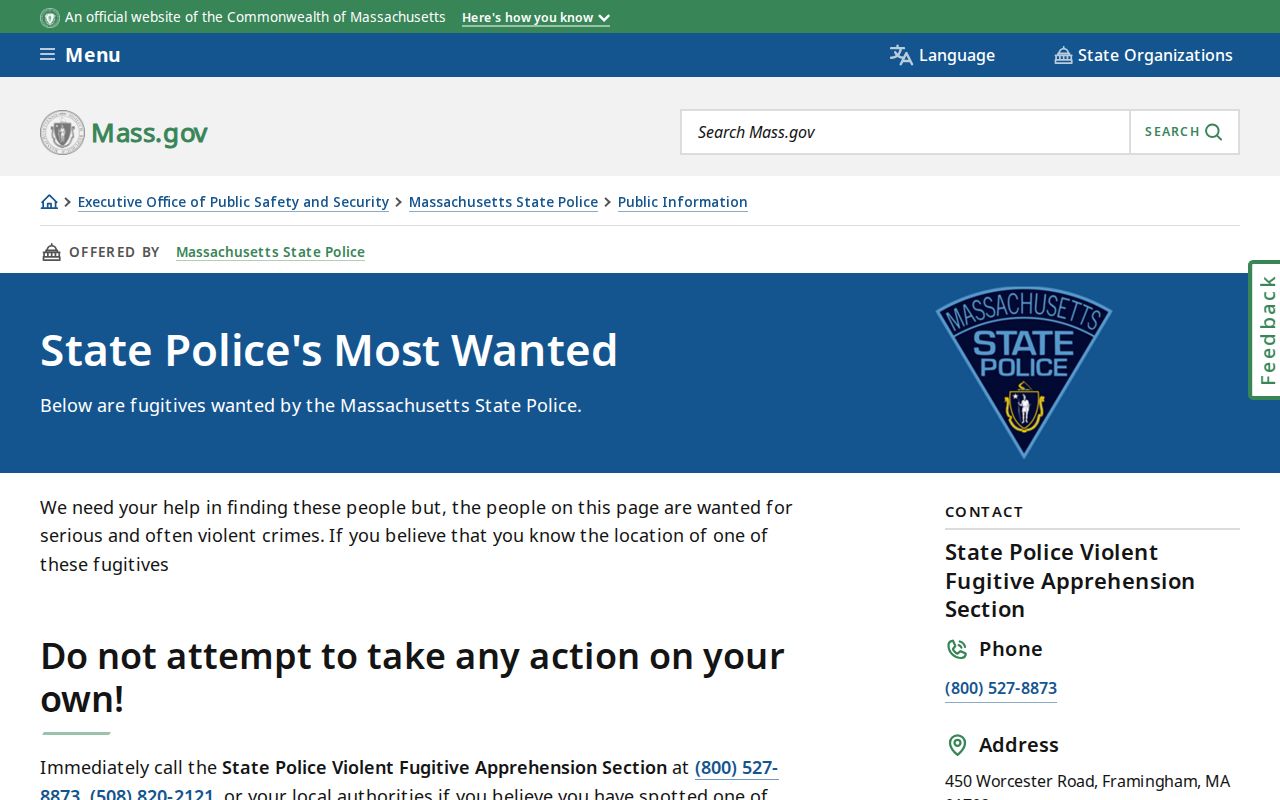The height and width of the screenshot is (800, 1280).
Task: Click the Offered By building icon
Action: (x=51, y=252)
